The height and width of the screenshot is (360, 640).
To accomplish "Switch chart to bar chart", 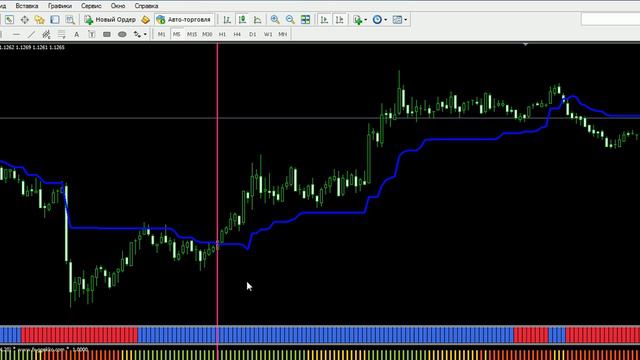I will click(227, 20).
